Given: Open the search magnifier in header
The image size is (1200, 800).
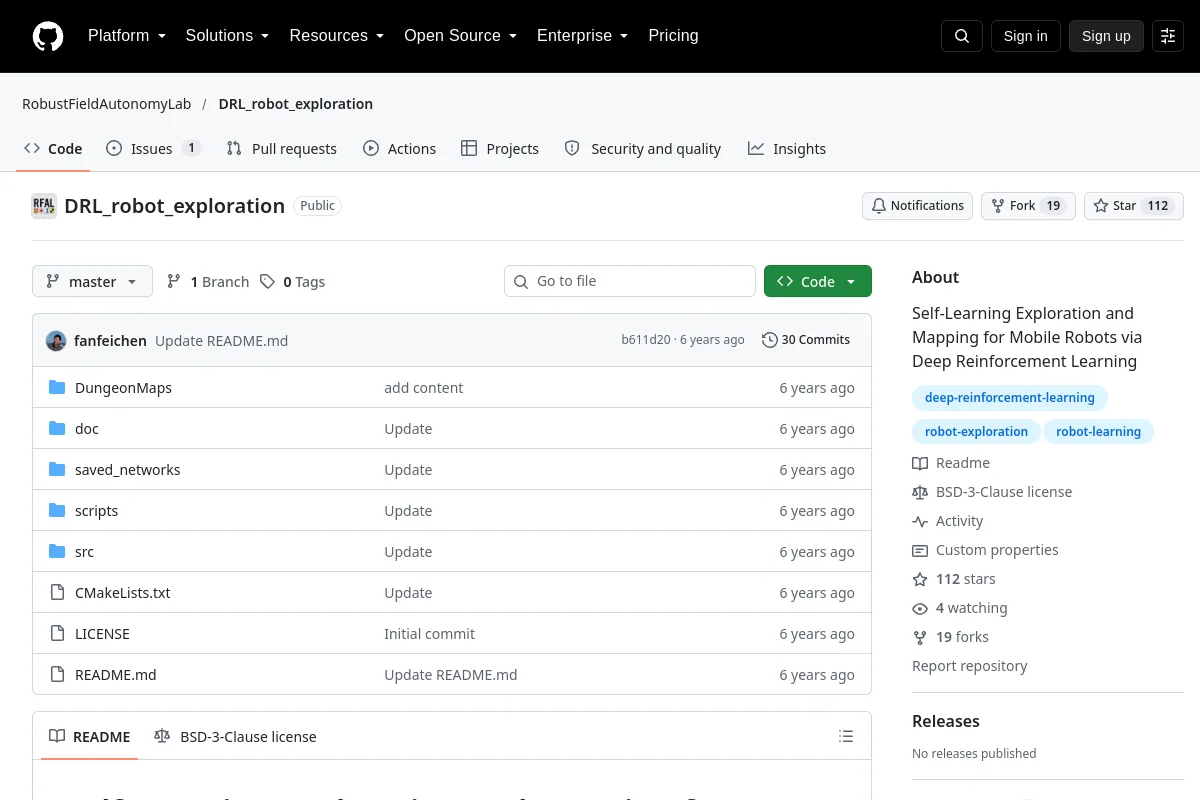Looking at the screenshot, I should coord(962,36).
